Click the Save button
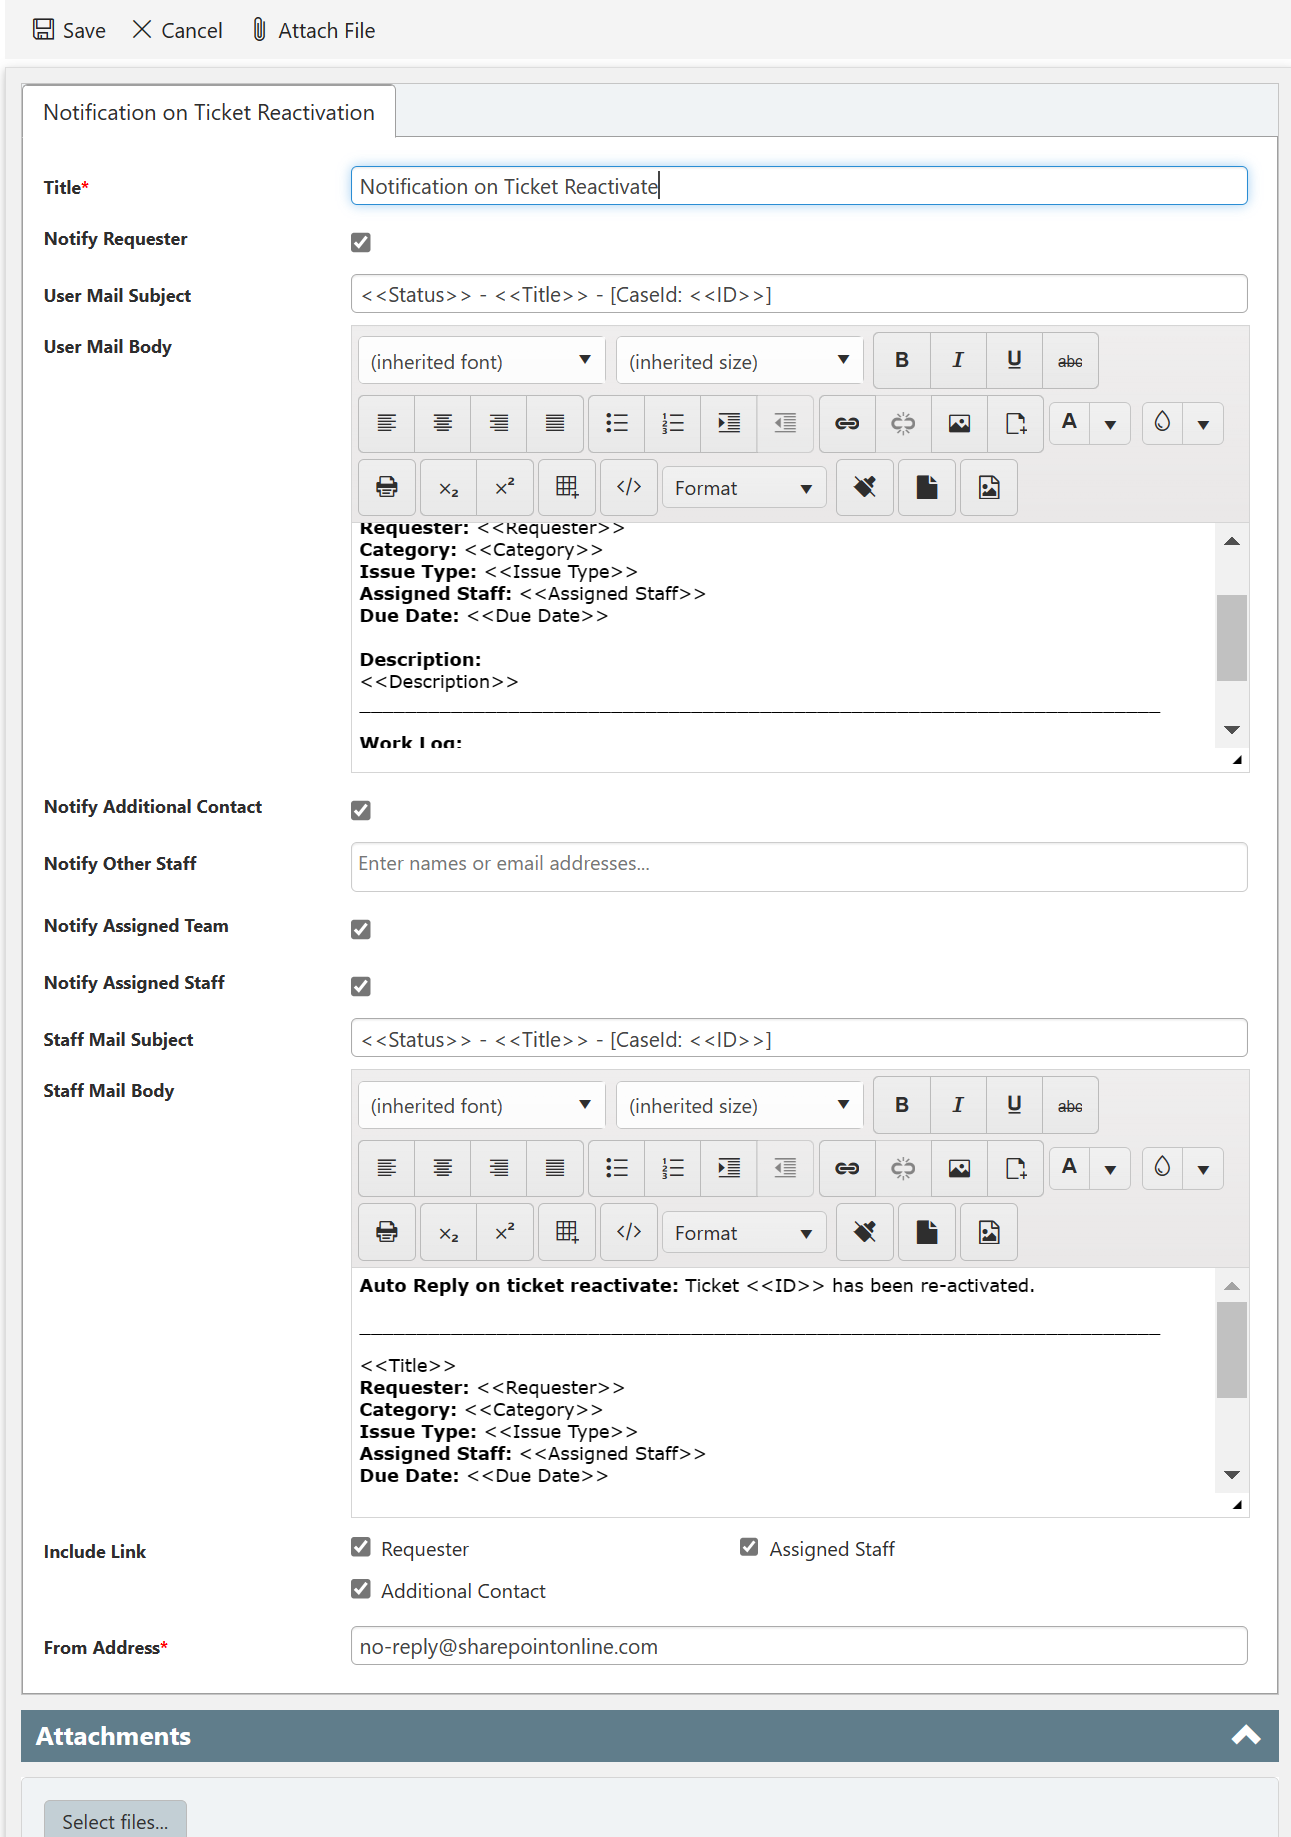The width and height of the screenshot is (1291, 1837). (x=69, y=30)
